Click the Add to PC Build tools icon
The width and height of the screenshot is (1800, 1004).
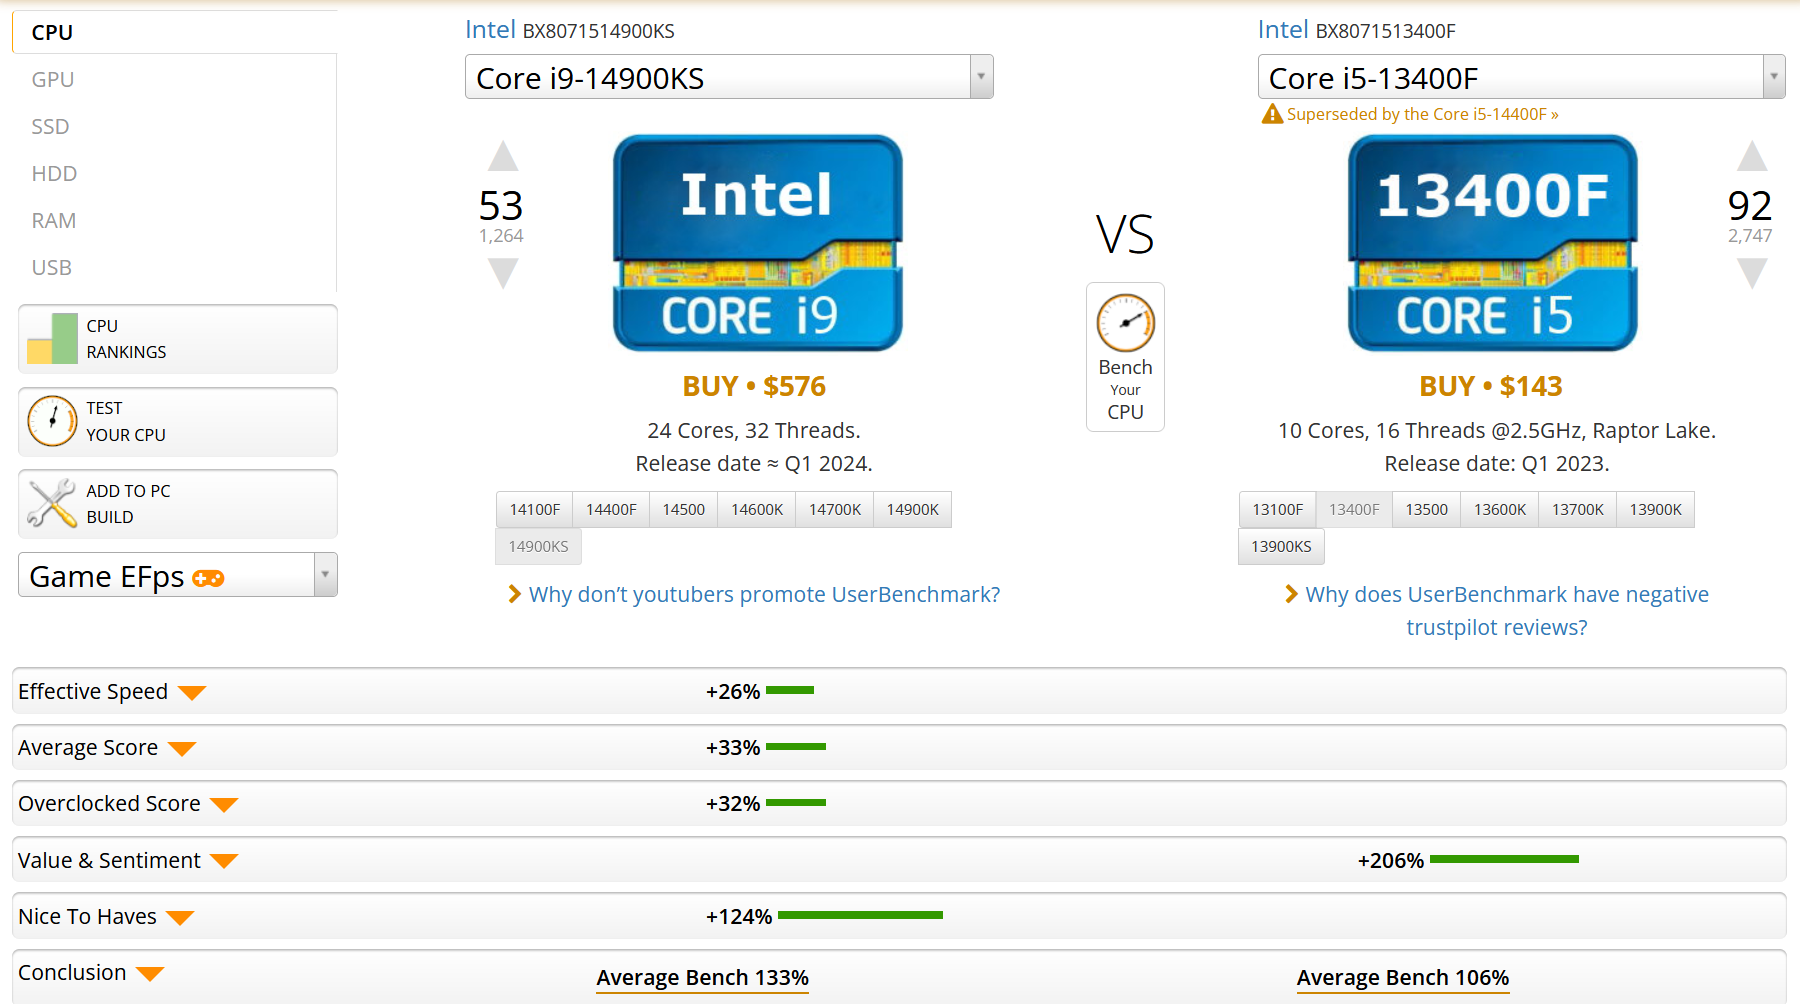pyautogui.click(x=52, y=503)
